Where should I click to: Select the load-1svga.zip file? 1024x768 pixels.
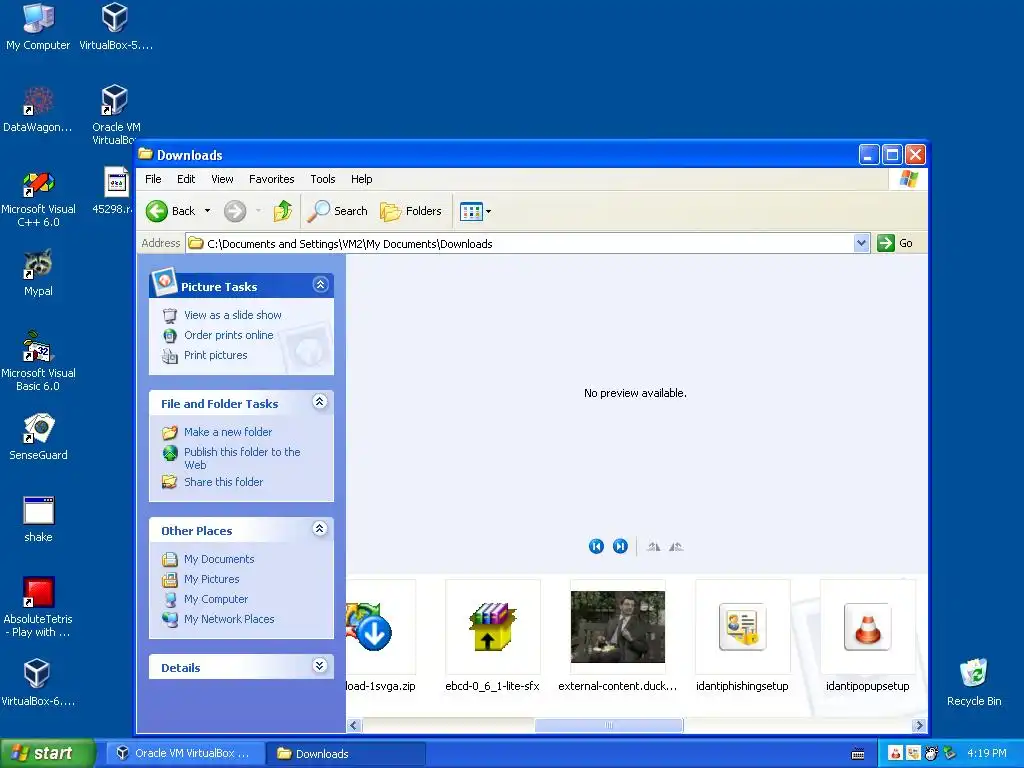click(x=380, y=635)
